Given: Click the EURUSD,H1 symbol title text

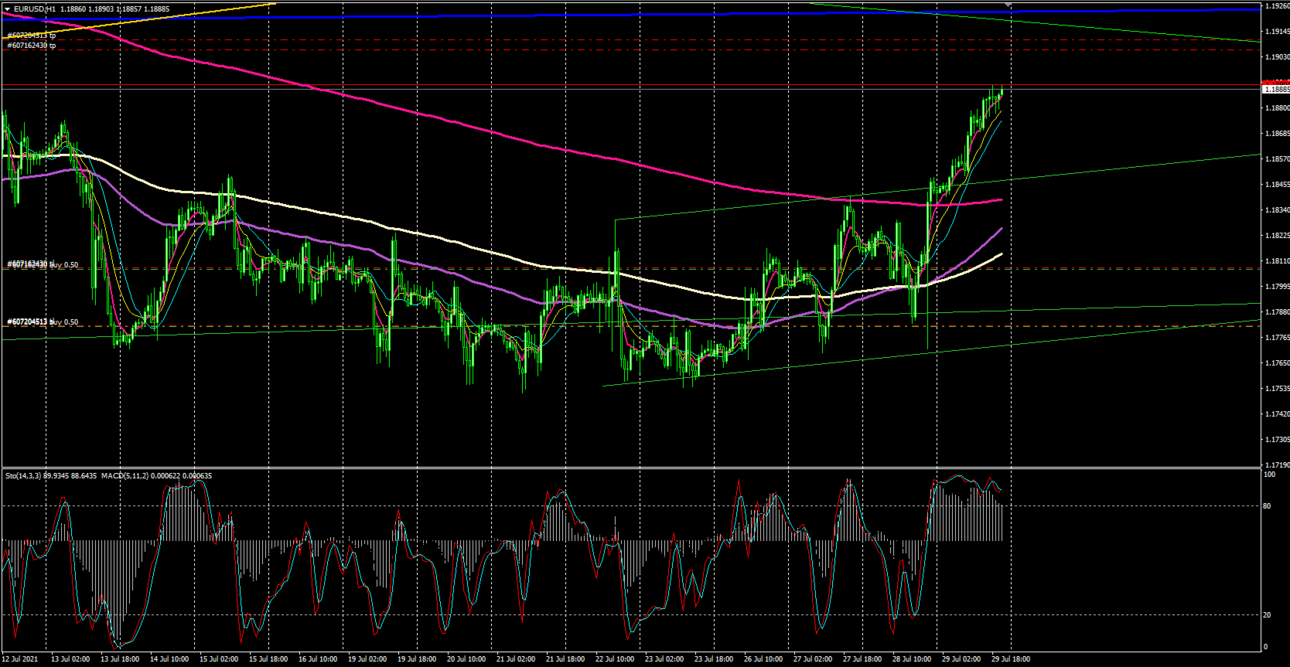Looking at the screenshot, I should click(35, 9).
